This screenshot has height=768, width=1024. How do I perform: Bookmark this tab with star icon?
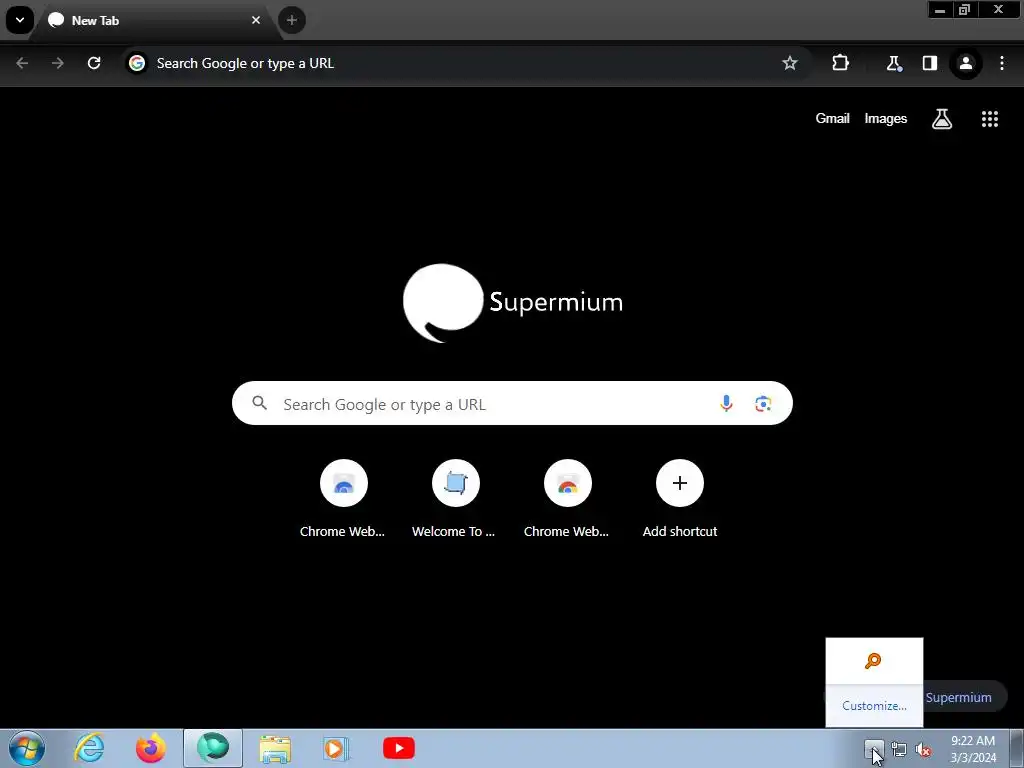click(790, 63)
